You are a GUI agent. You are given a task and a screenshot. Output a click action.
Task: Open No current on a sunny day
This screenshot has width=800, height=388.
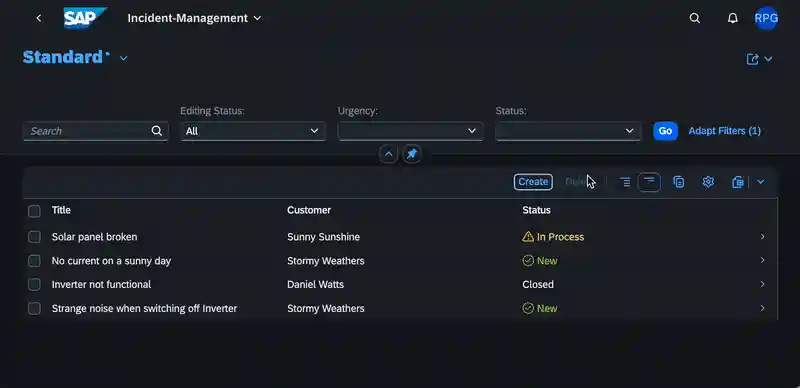(111, 261)
